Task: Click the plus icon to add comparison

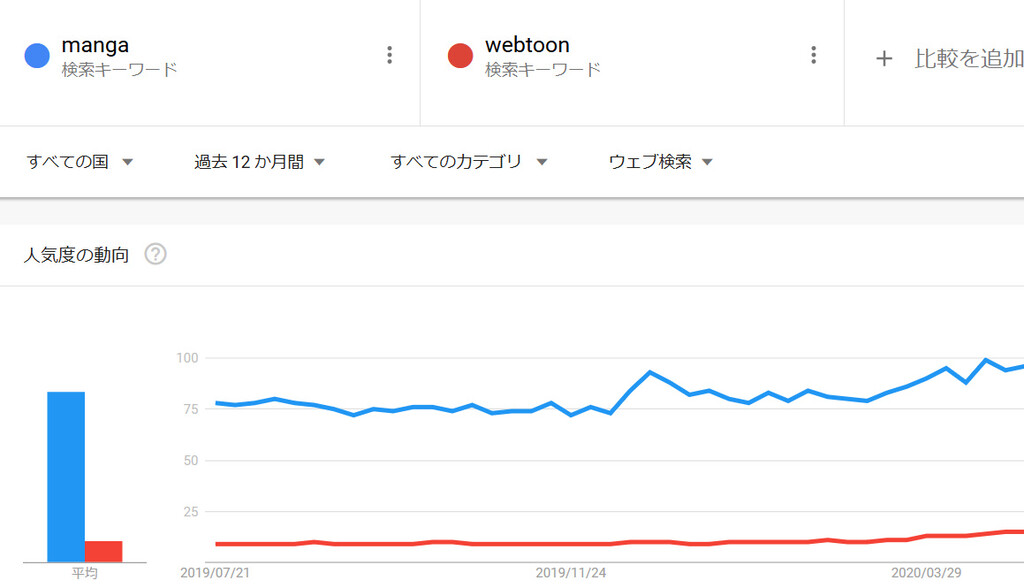Action: coord(884,59)
